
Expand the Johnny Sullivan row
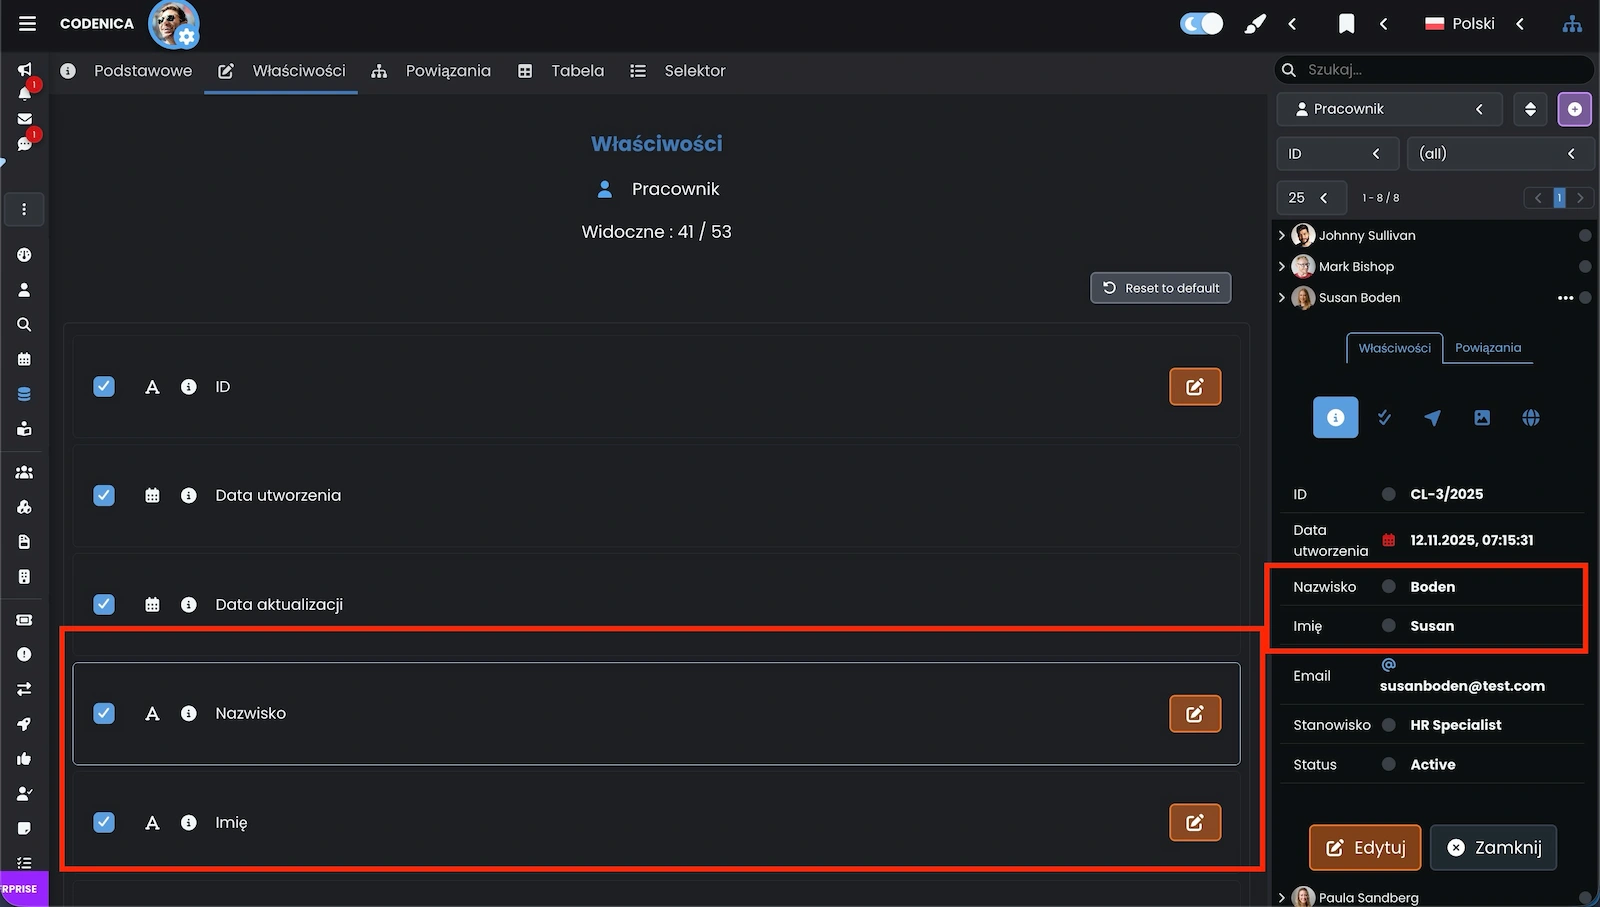(x=1282, y=236)
